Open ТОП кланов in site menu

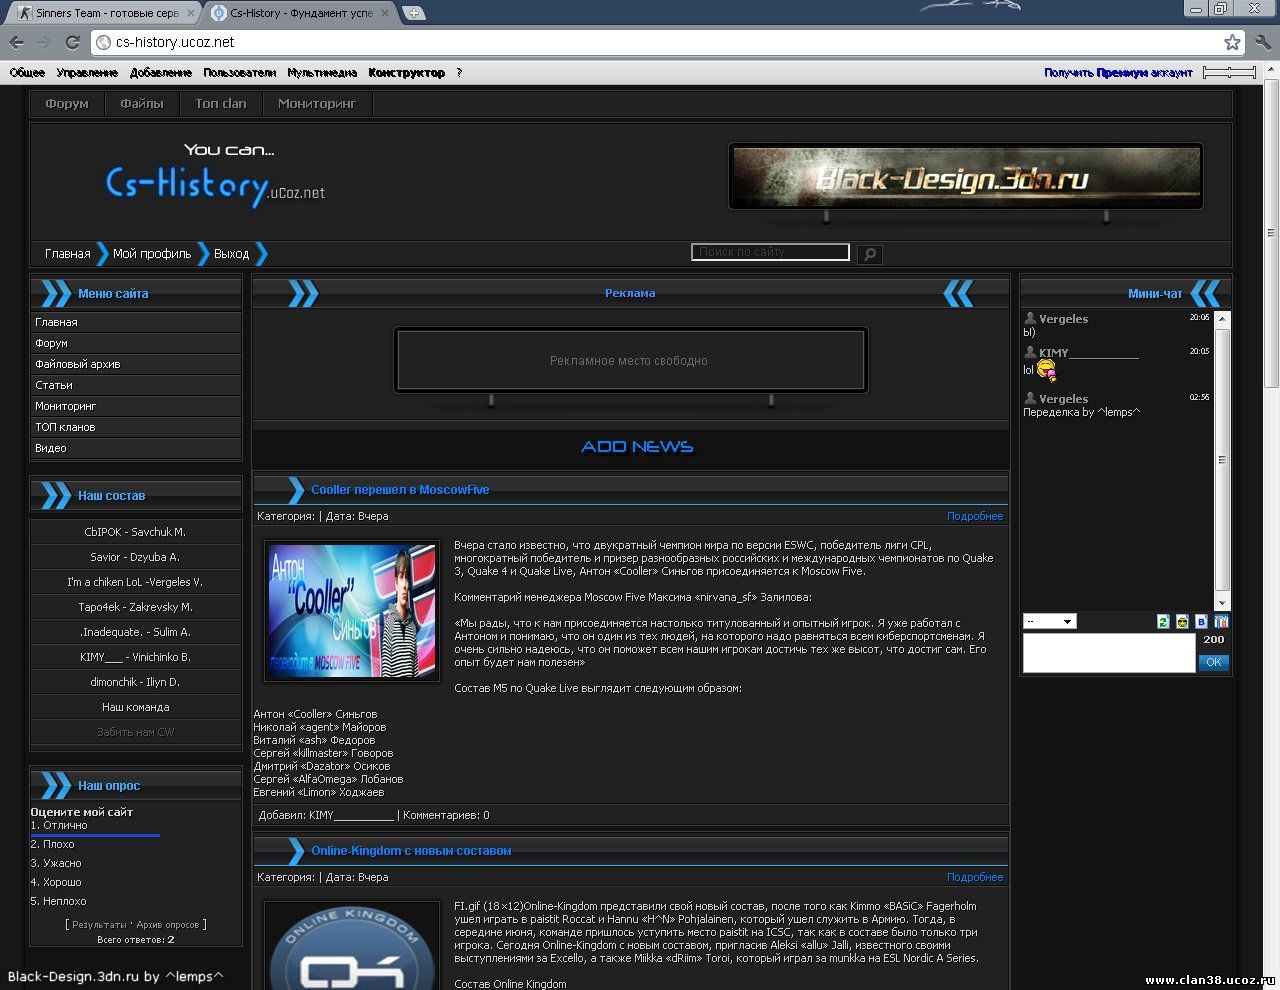point(136,427)
